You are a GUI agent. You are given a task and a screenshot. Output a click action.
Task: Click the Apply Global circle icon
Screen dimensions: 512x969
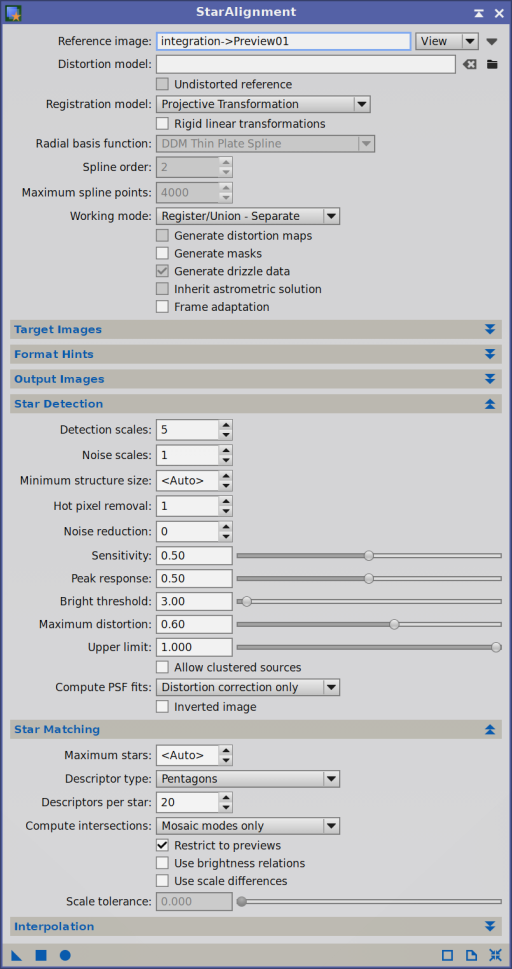point(65,955)
